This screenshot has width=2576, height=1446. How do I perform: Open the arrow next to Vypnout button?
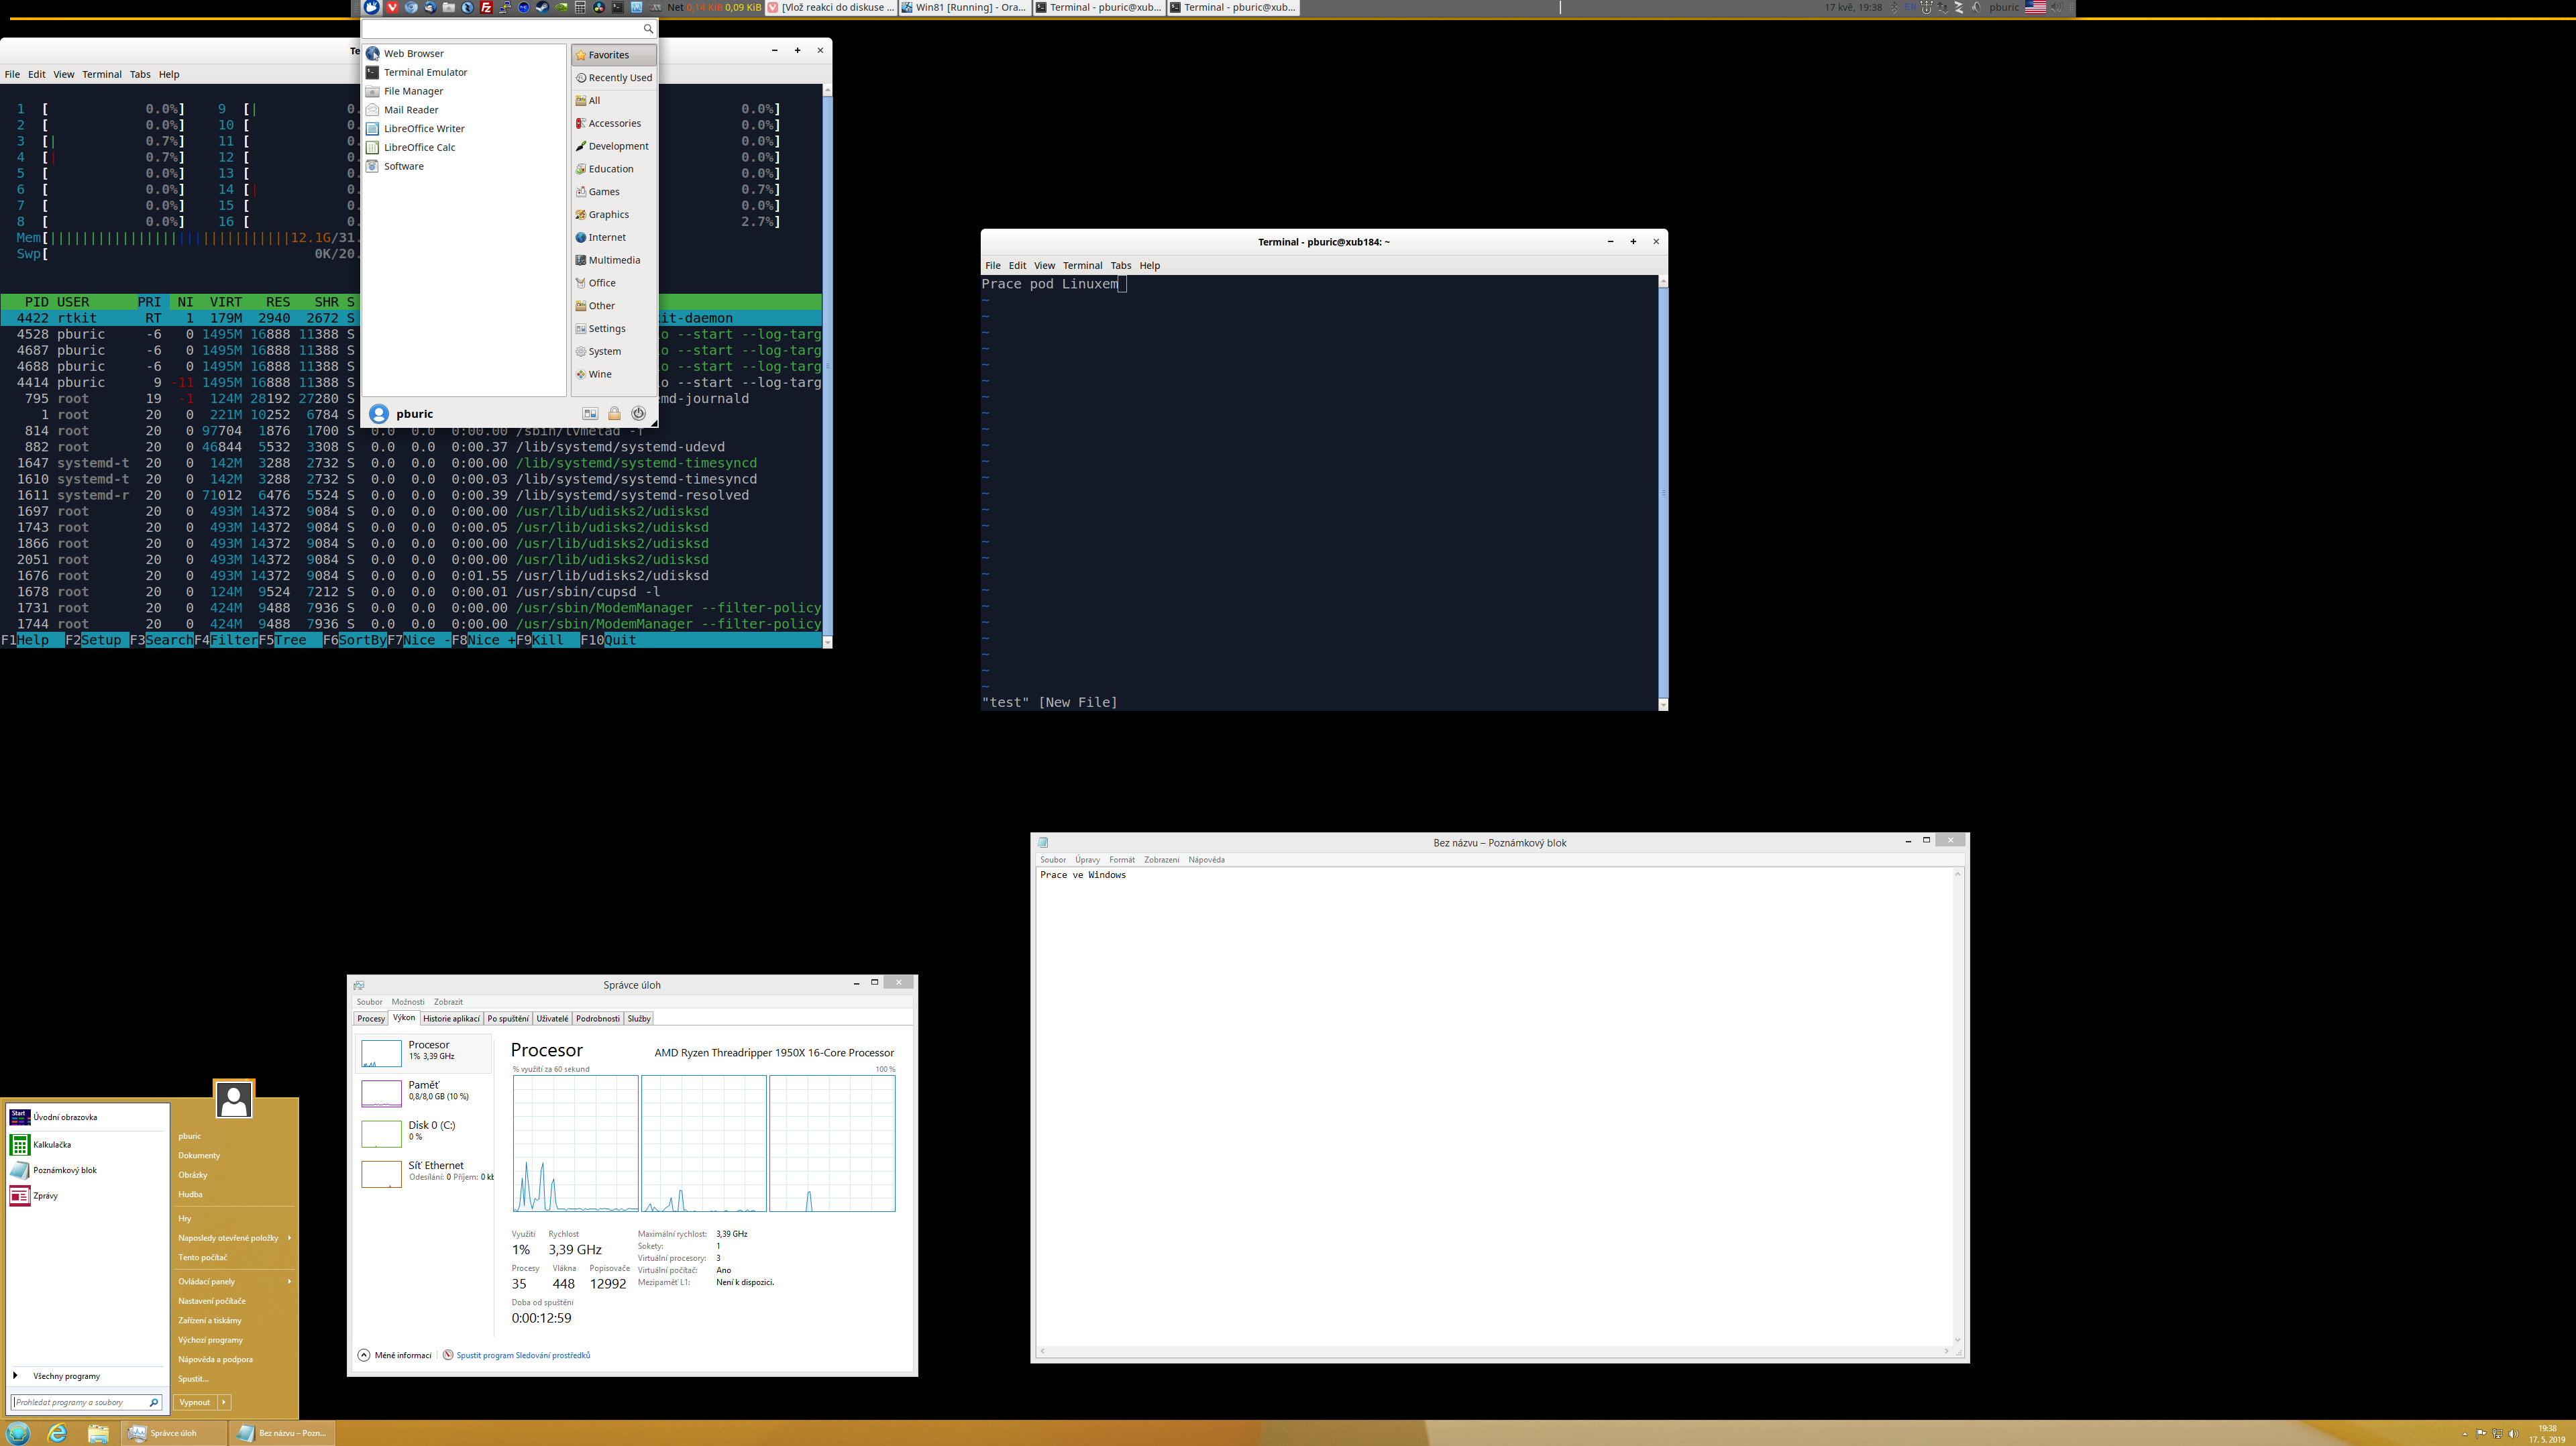[224, 1402]
